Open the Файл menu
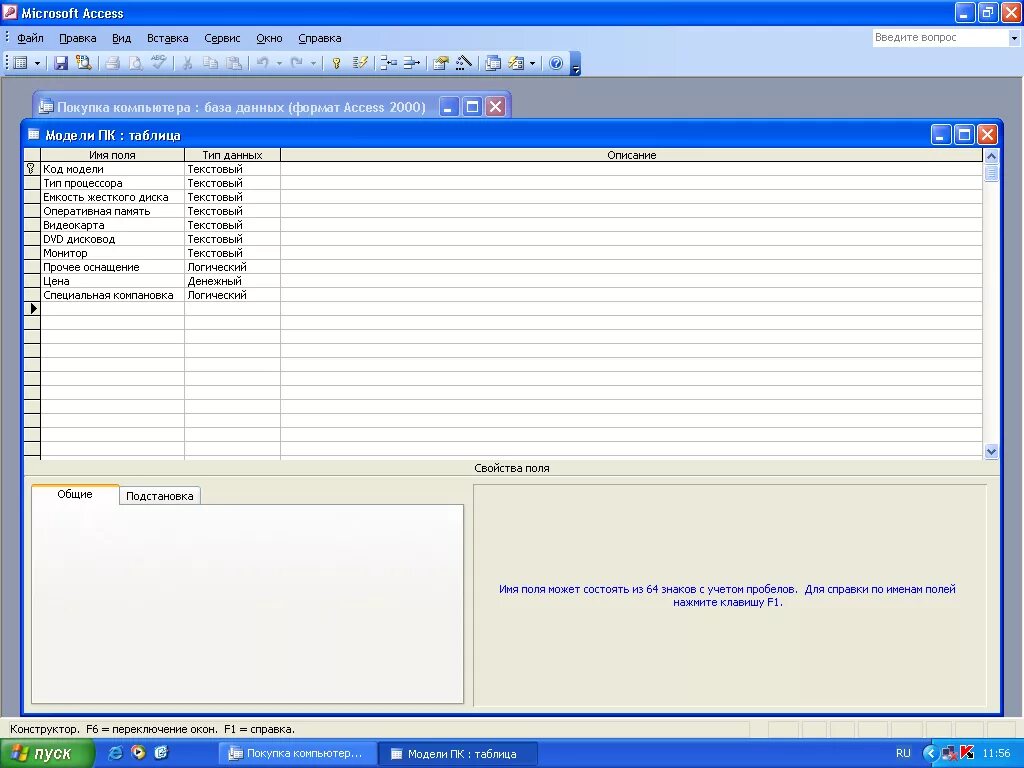Viewport: 1024px width, 768px height. 30,38
